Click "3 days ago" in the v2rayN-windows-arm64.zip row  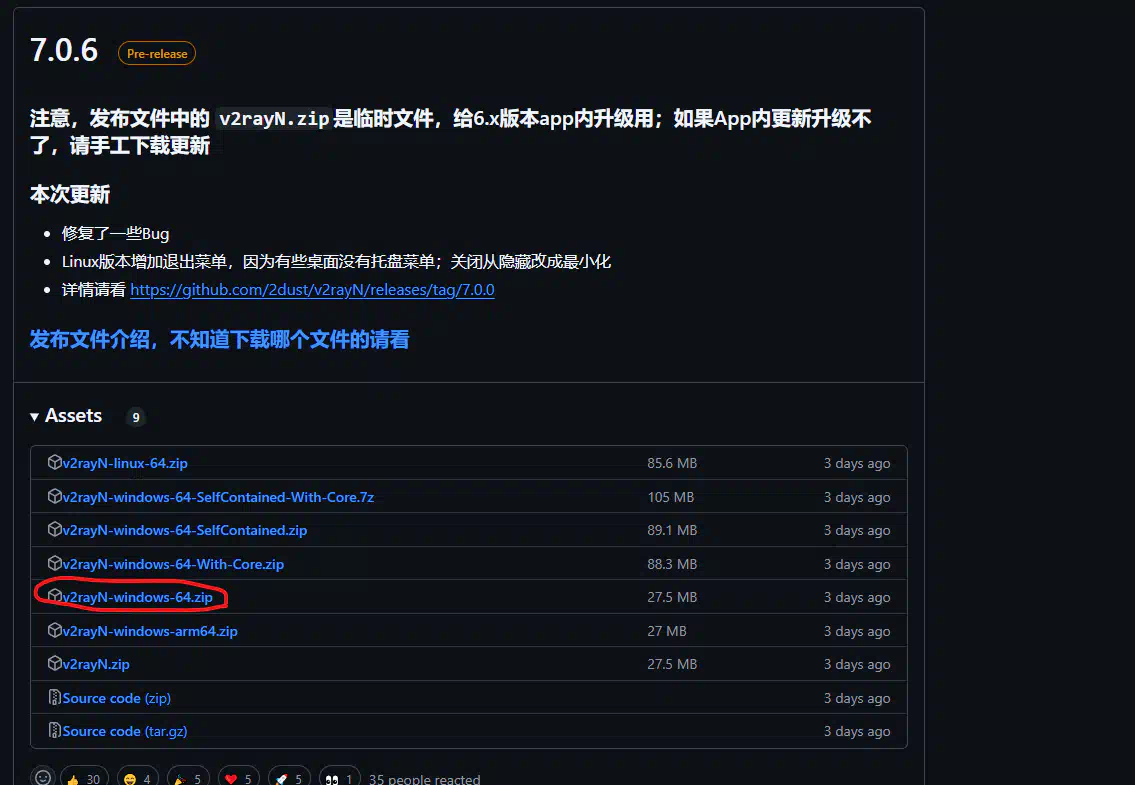857,631
